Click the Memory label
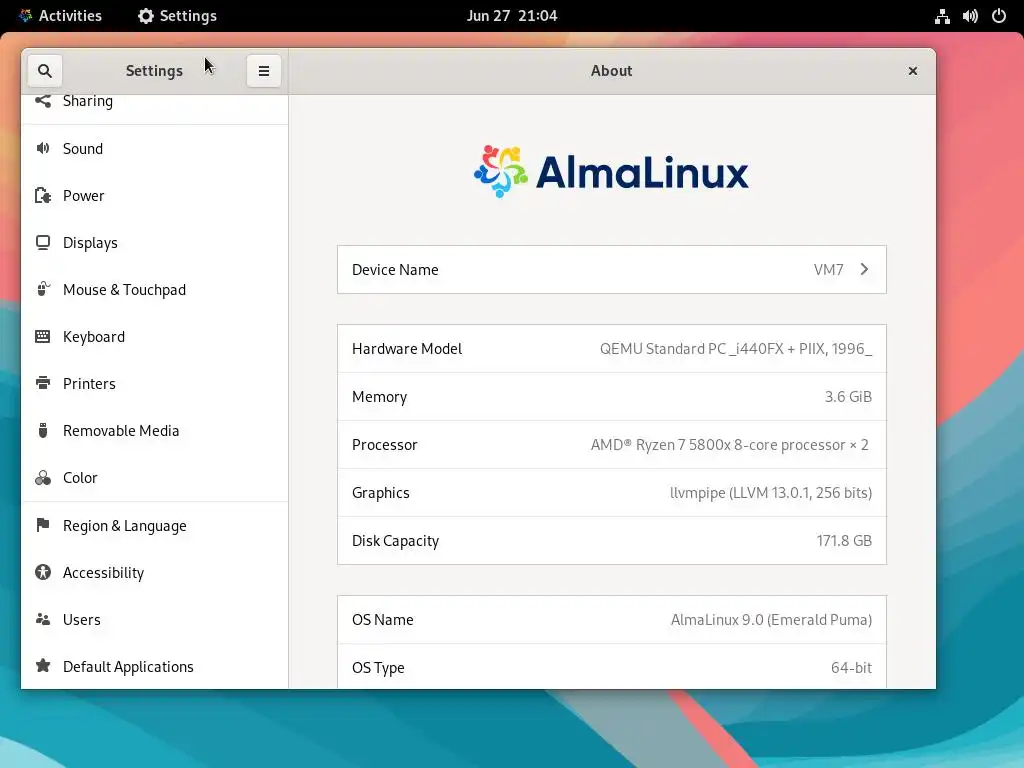1024x768 pixels. tap(379, 397)
